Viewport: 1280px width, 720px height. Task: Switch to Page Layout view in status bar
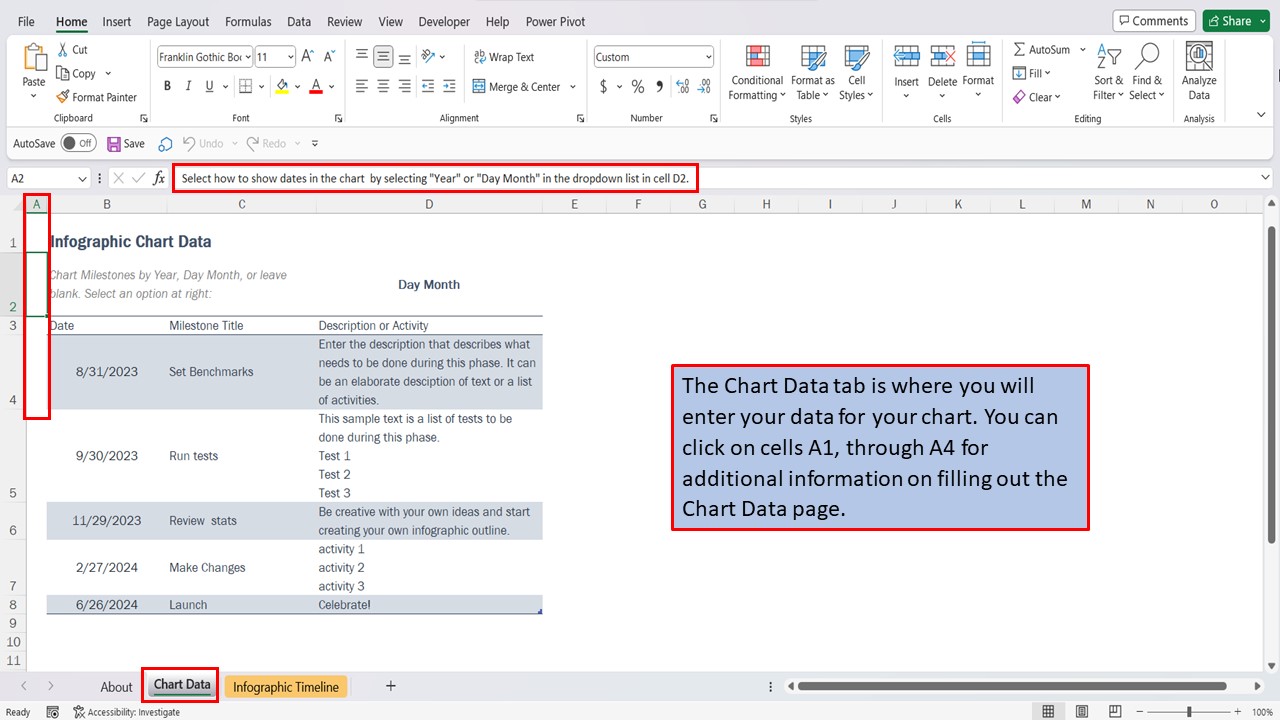click(x=1081, y=712)
